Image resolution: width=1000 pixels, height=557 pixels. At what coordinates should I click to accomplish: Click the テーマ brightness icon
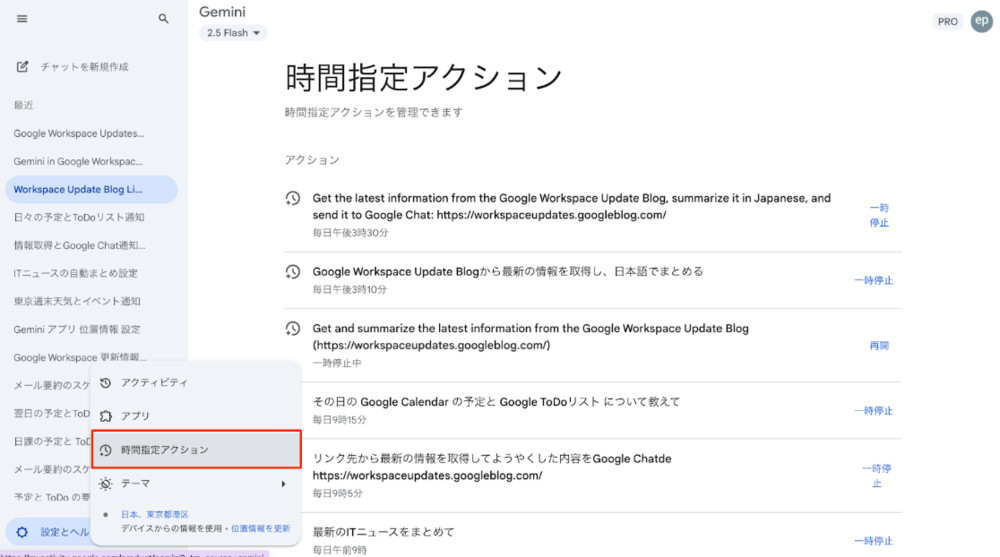coord(106,484)
